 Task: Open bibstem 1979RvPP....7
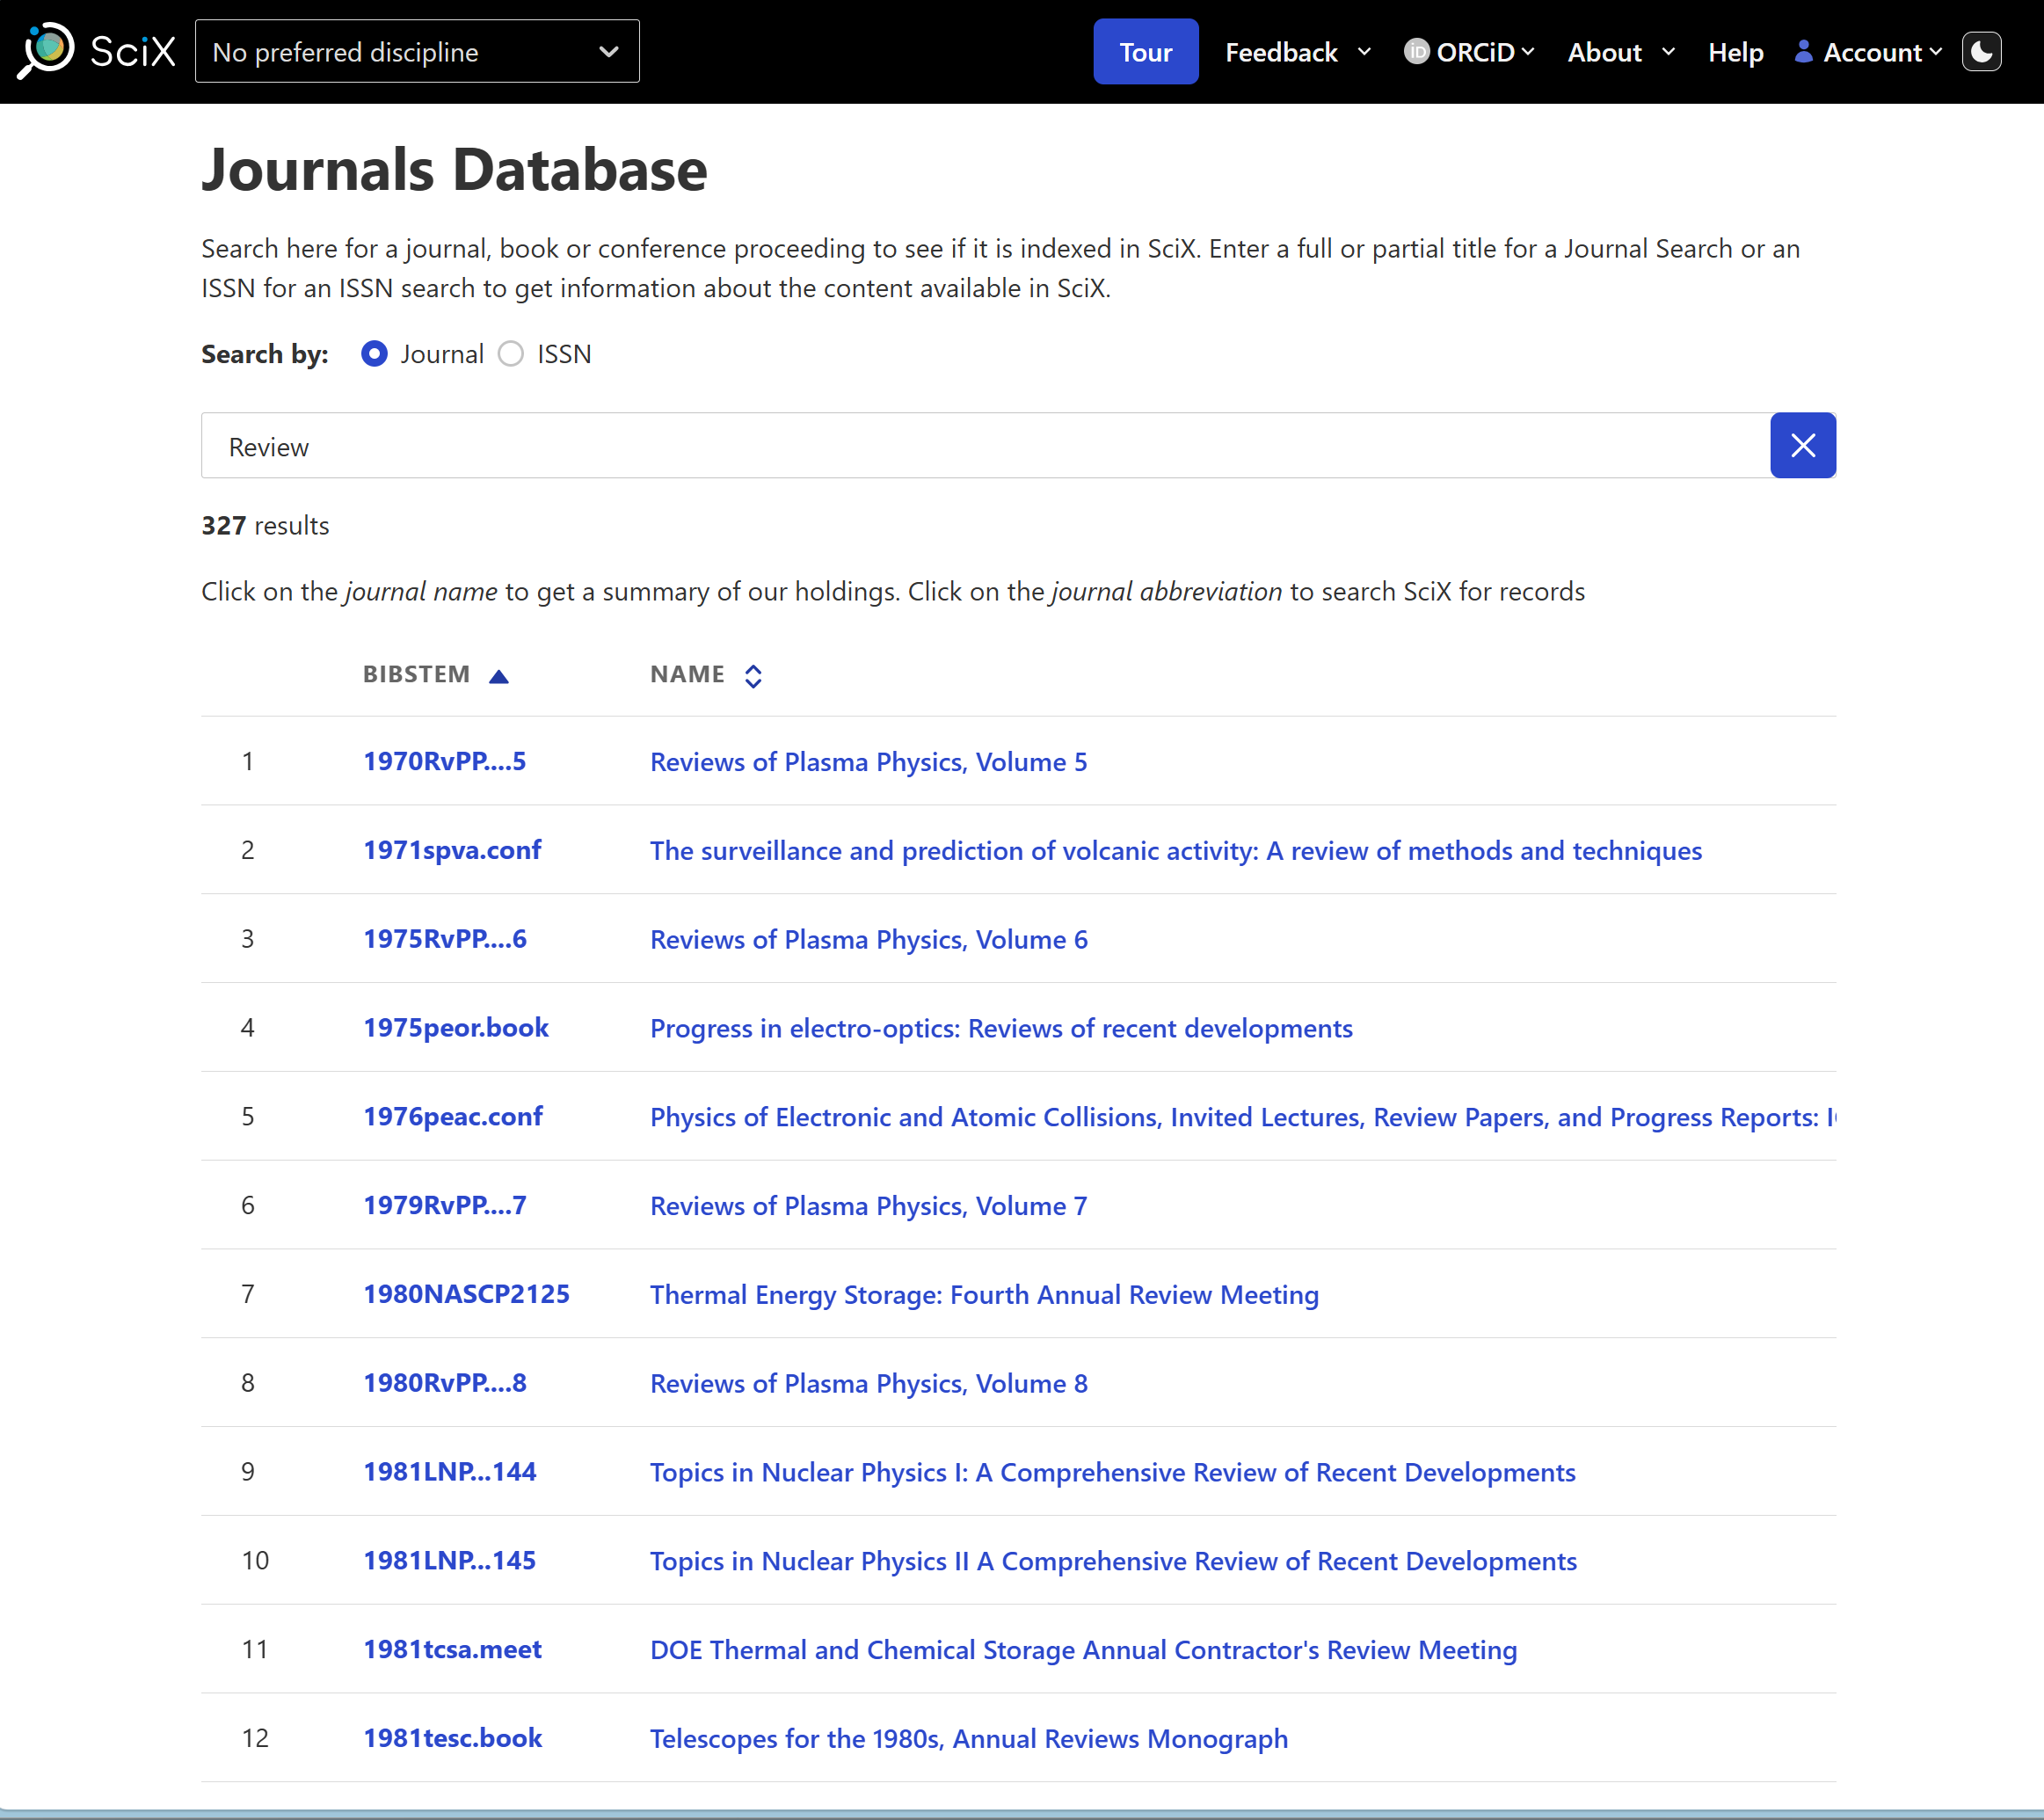[x=445, y=1205]
